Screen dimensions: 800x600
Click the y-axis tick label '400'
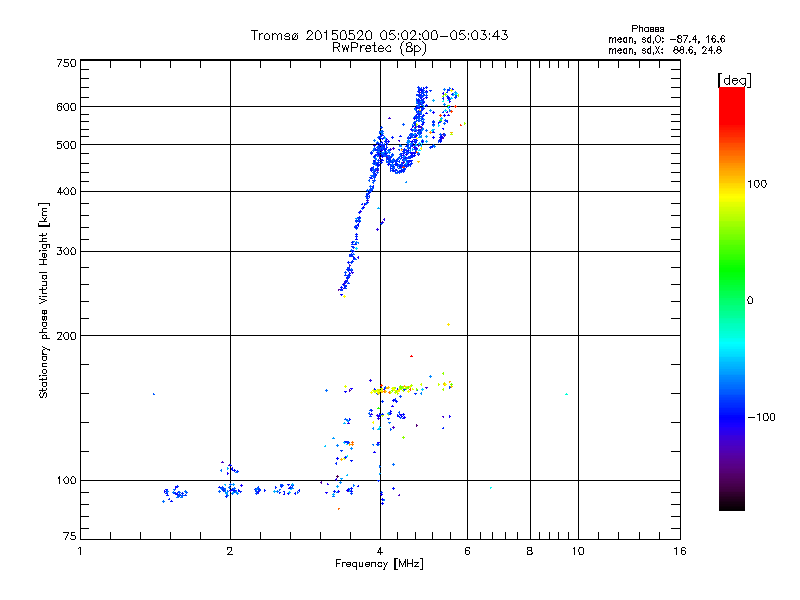click(x=66, y=191)
